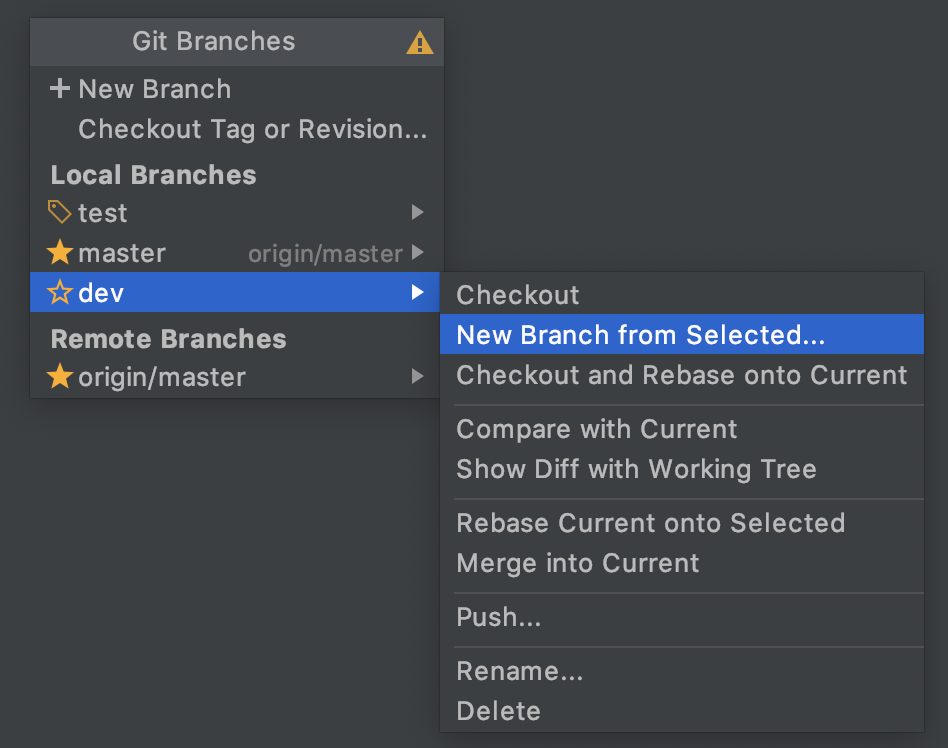The image size is (948, 748).
Task: Expand submenu arrow for master branch
Action: tap(417, 252)
